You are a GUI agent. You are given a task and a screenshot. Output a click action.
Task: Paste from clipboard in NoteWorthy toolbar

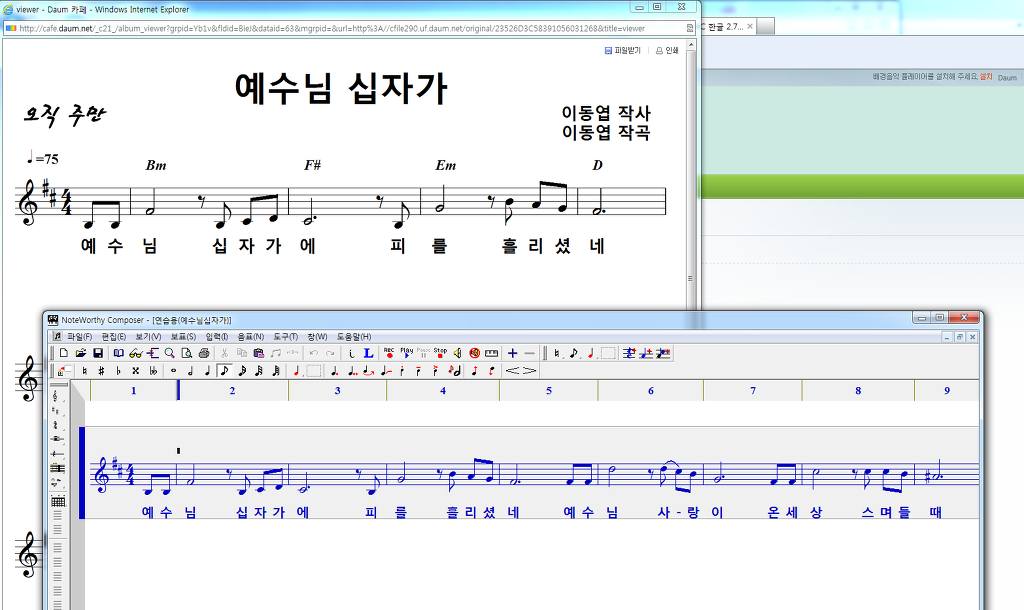click(x=259, y=353)
